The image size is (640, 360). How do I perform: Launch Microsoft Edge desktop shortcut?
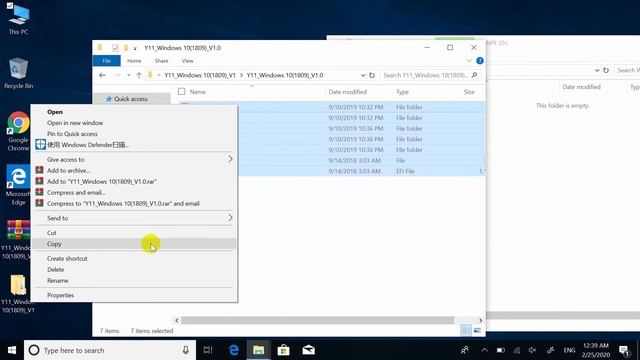pyautogui.click(x=18, y=185)
